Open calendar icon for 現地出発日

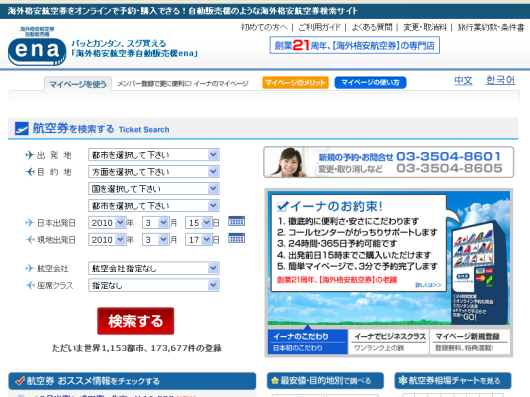[237, 238]
